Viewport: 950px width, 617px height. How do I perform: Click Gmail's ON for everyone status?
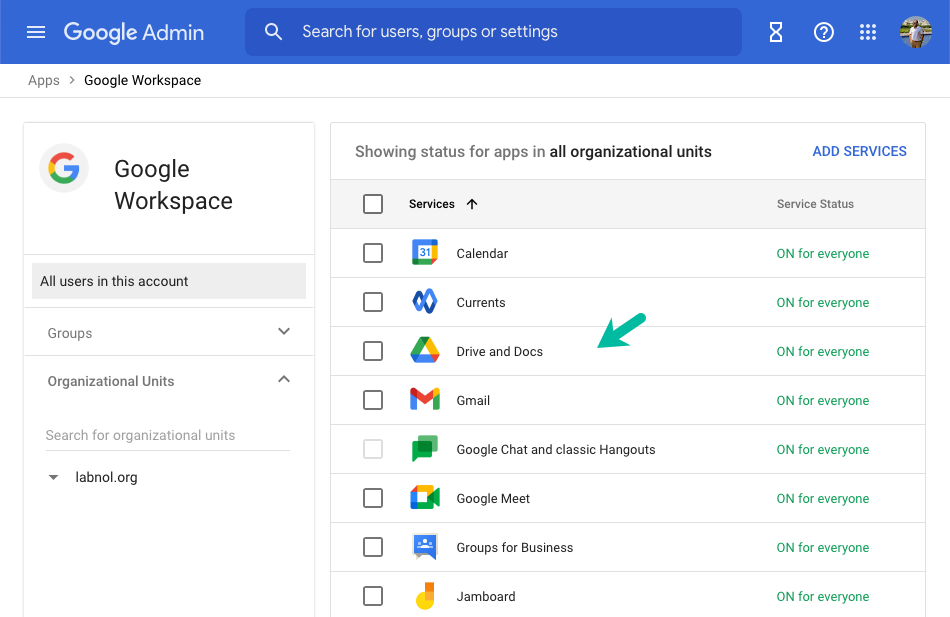click(x=823, y=401)
